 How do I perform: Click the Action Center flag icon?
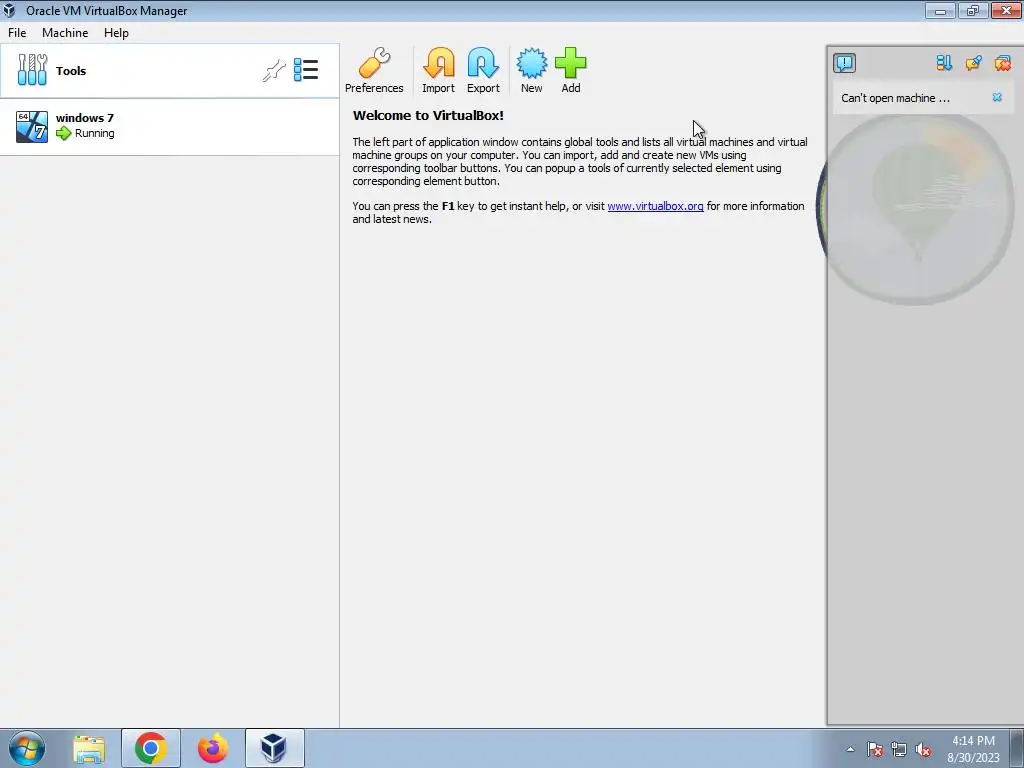pyautogui.click(x=875, y=749)
